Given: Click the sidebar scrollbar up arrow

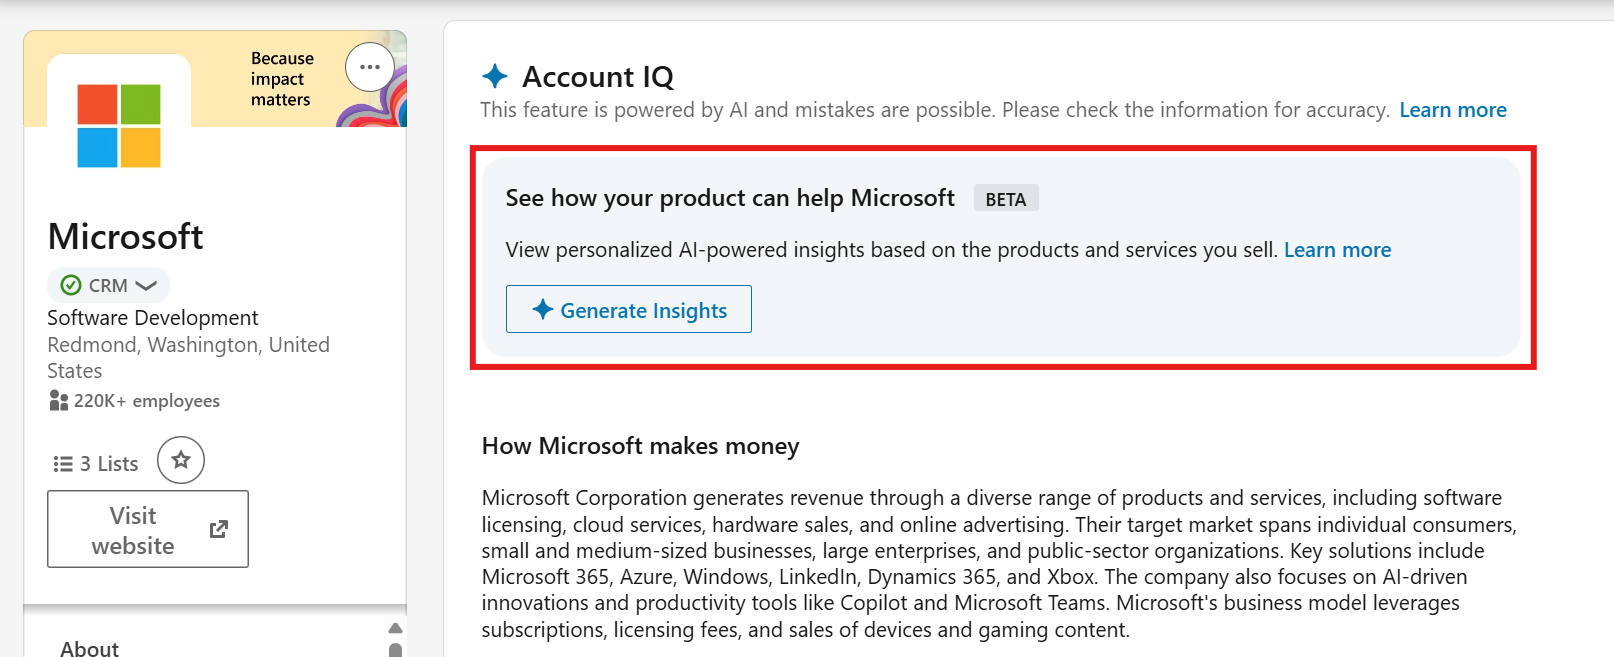Looking at the screenshot, I should click(x=395, y=628).
